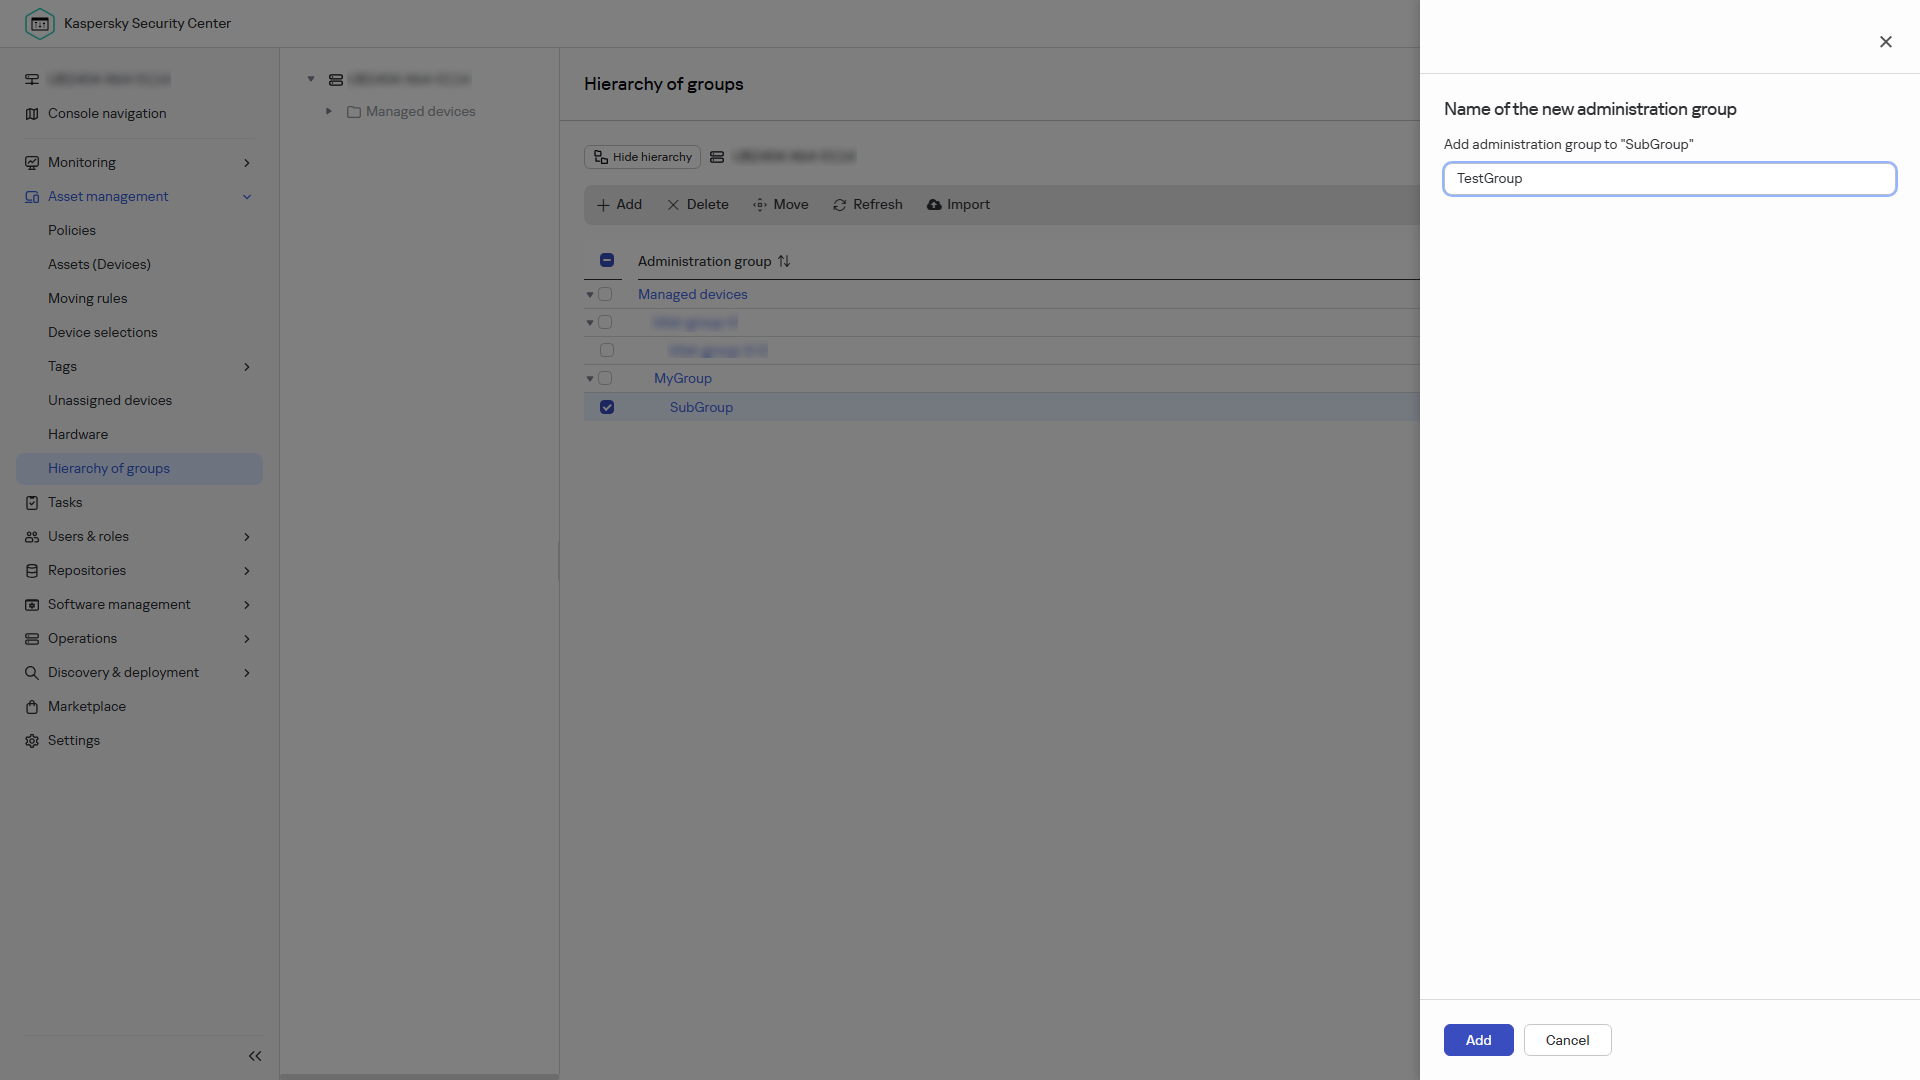Expand the Managed devices tree node arrow
Viewport: 1920px width, 1080px height.
coord(329,112)
